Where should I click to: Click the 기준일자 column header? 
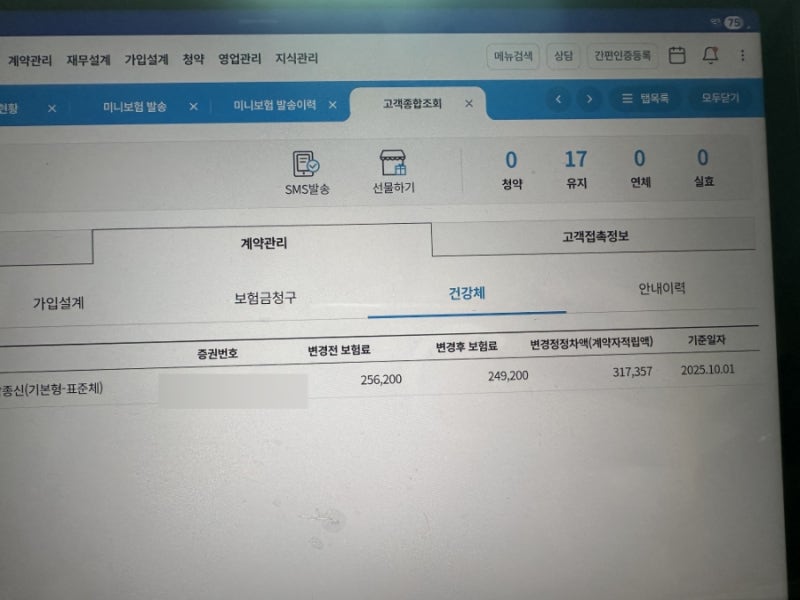pos(707,340)
